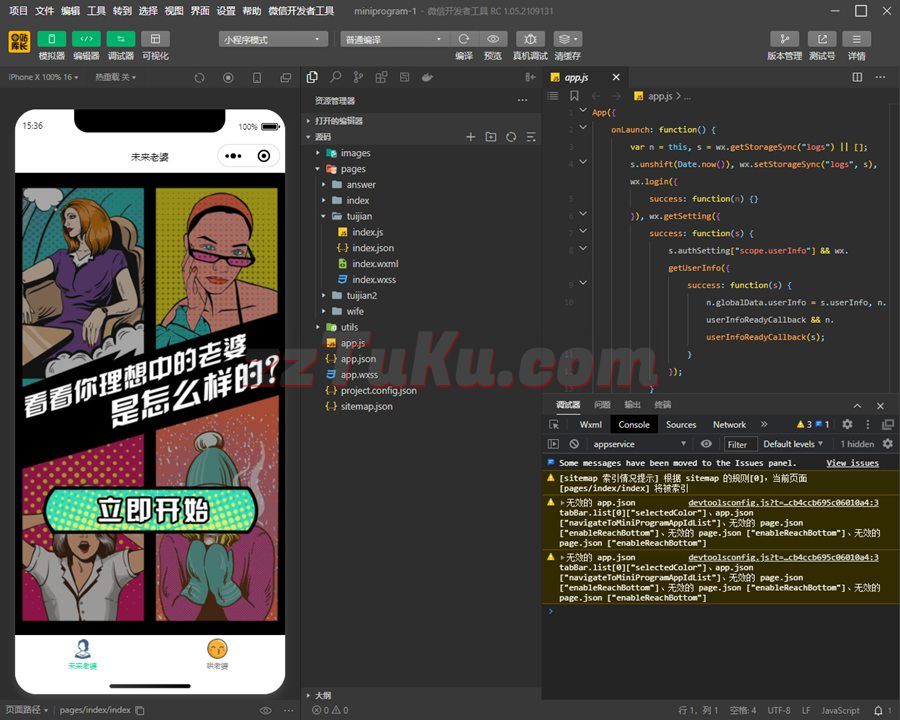This screenshot has height=720, width=900.
Task: Click the clear console icon
Action: [x=574, y=444]
